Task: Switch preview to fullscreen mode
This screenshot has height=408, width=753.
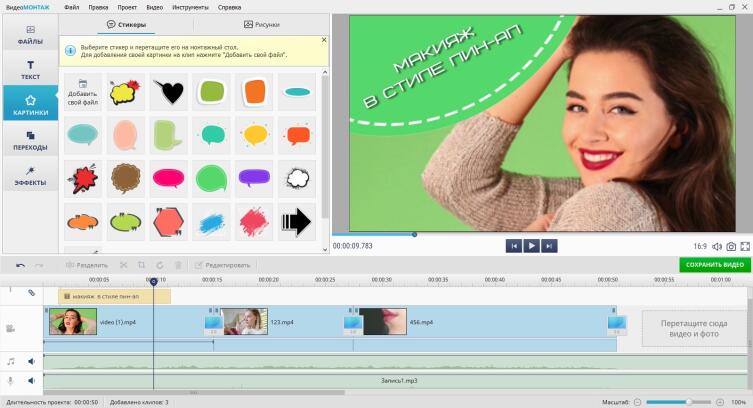Action: [745, 246]
